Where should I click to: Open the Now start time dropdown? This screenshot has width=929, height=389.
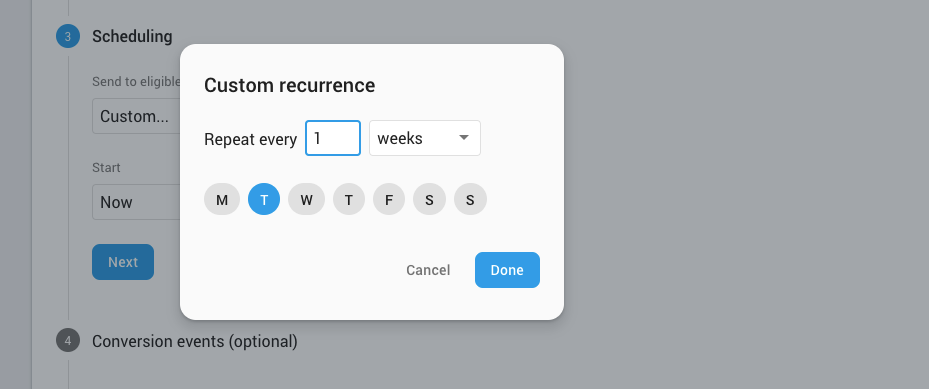(136, 202)
